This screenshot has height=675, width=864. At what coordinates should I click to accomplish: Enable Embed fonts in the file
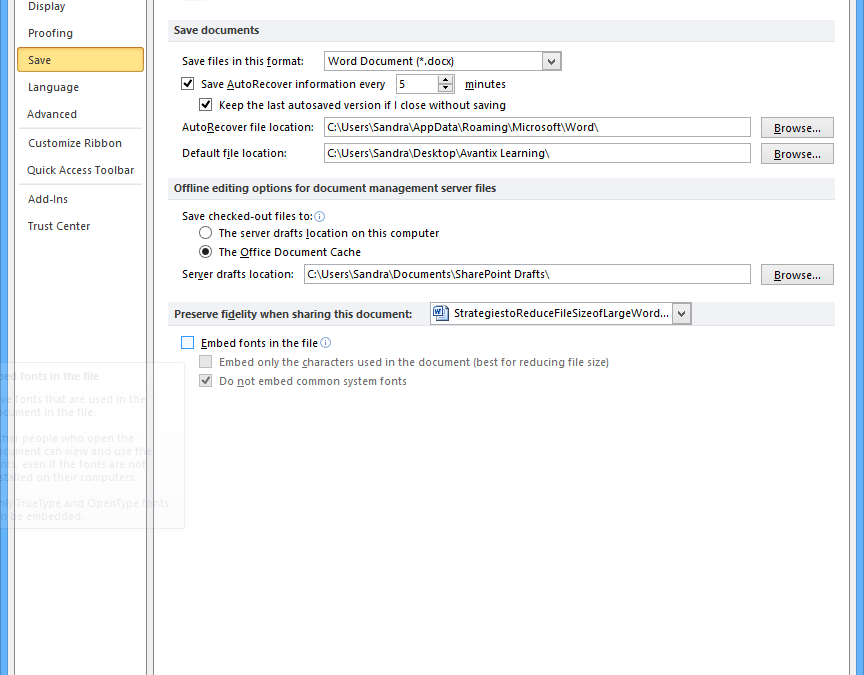pos(188,343)
